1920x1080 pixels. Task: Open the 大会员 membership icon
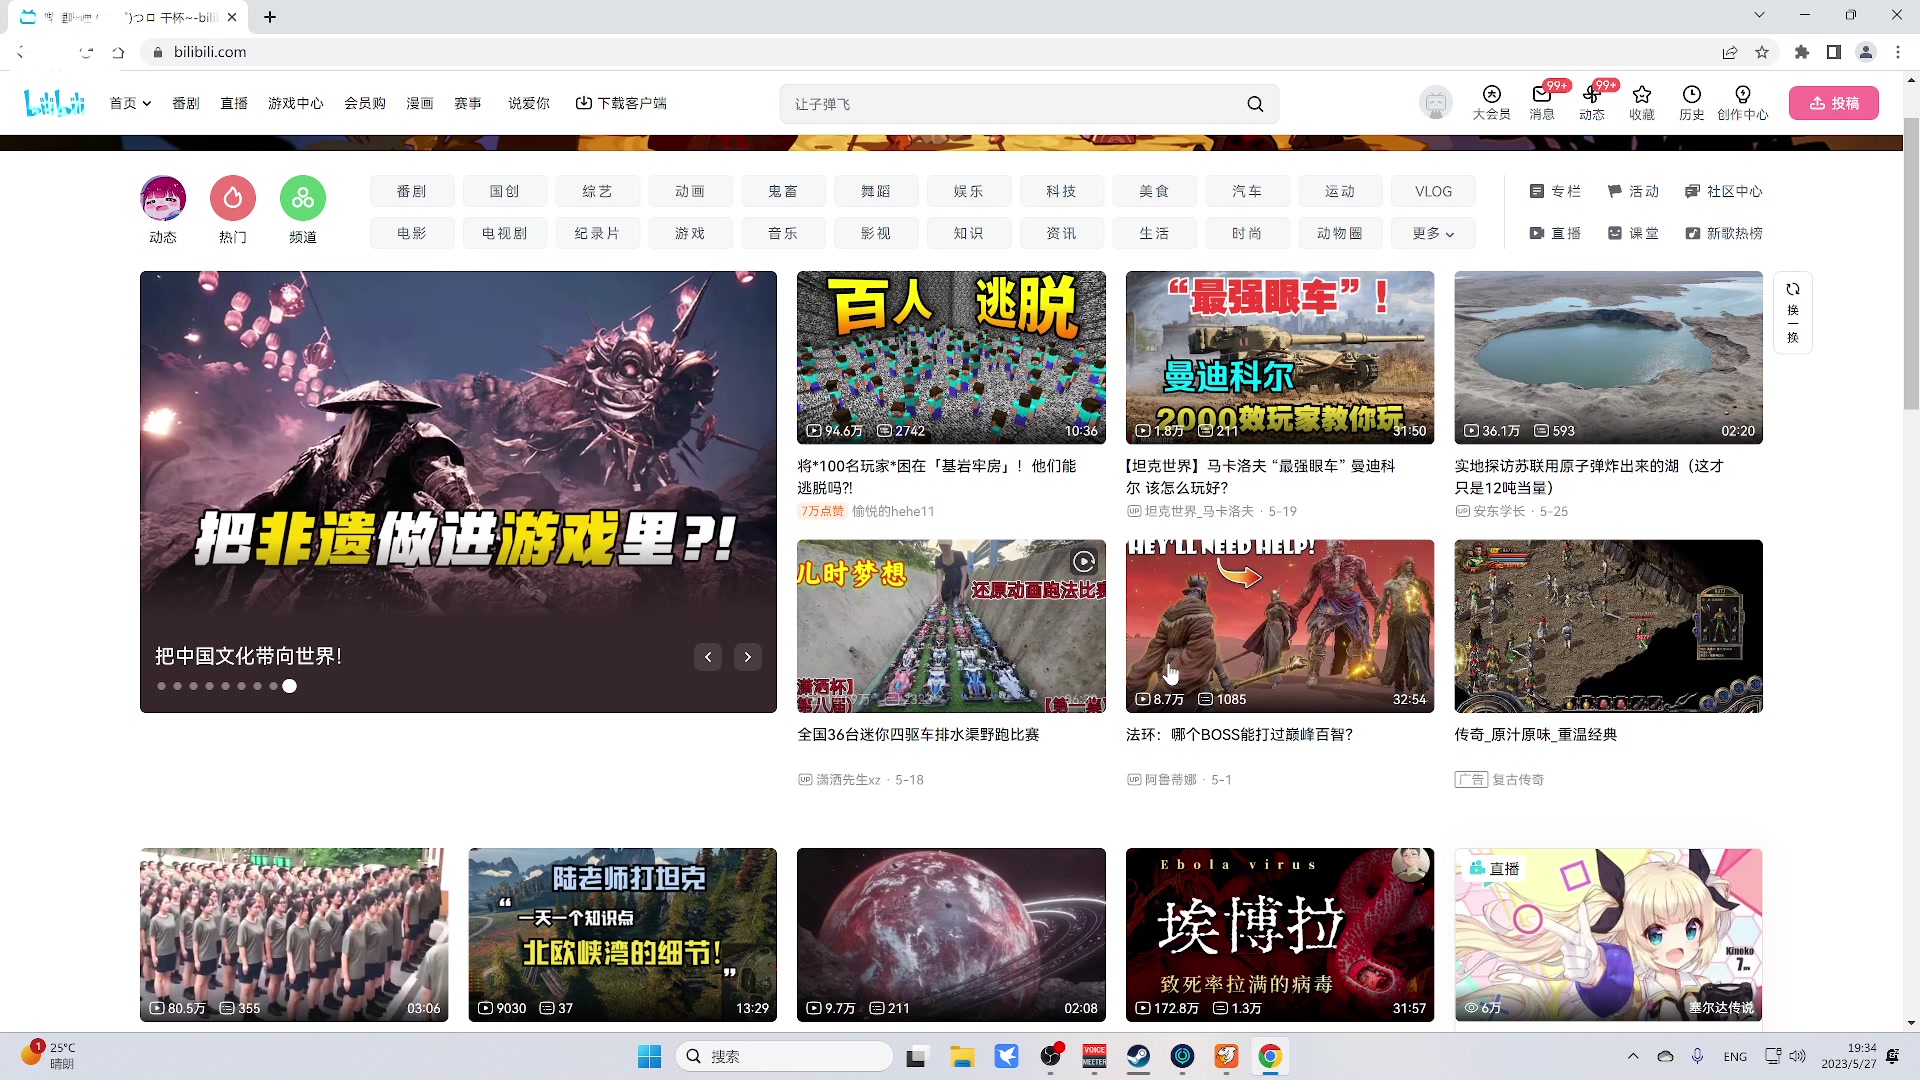[x=1491, y=102]
